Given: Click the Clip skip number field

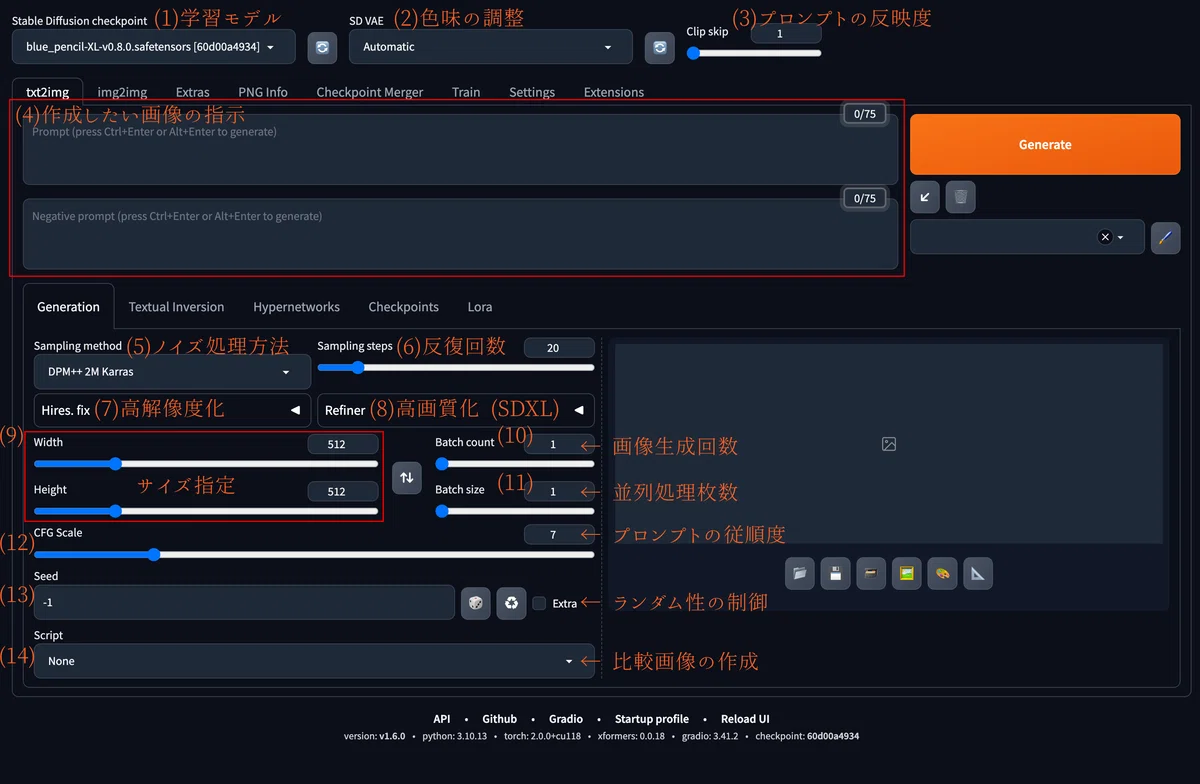Looking at the screenshot, I should click(786, 34).
